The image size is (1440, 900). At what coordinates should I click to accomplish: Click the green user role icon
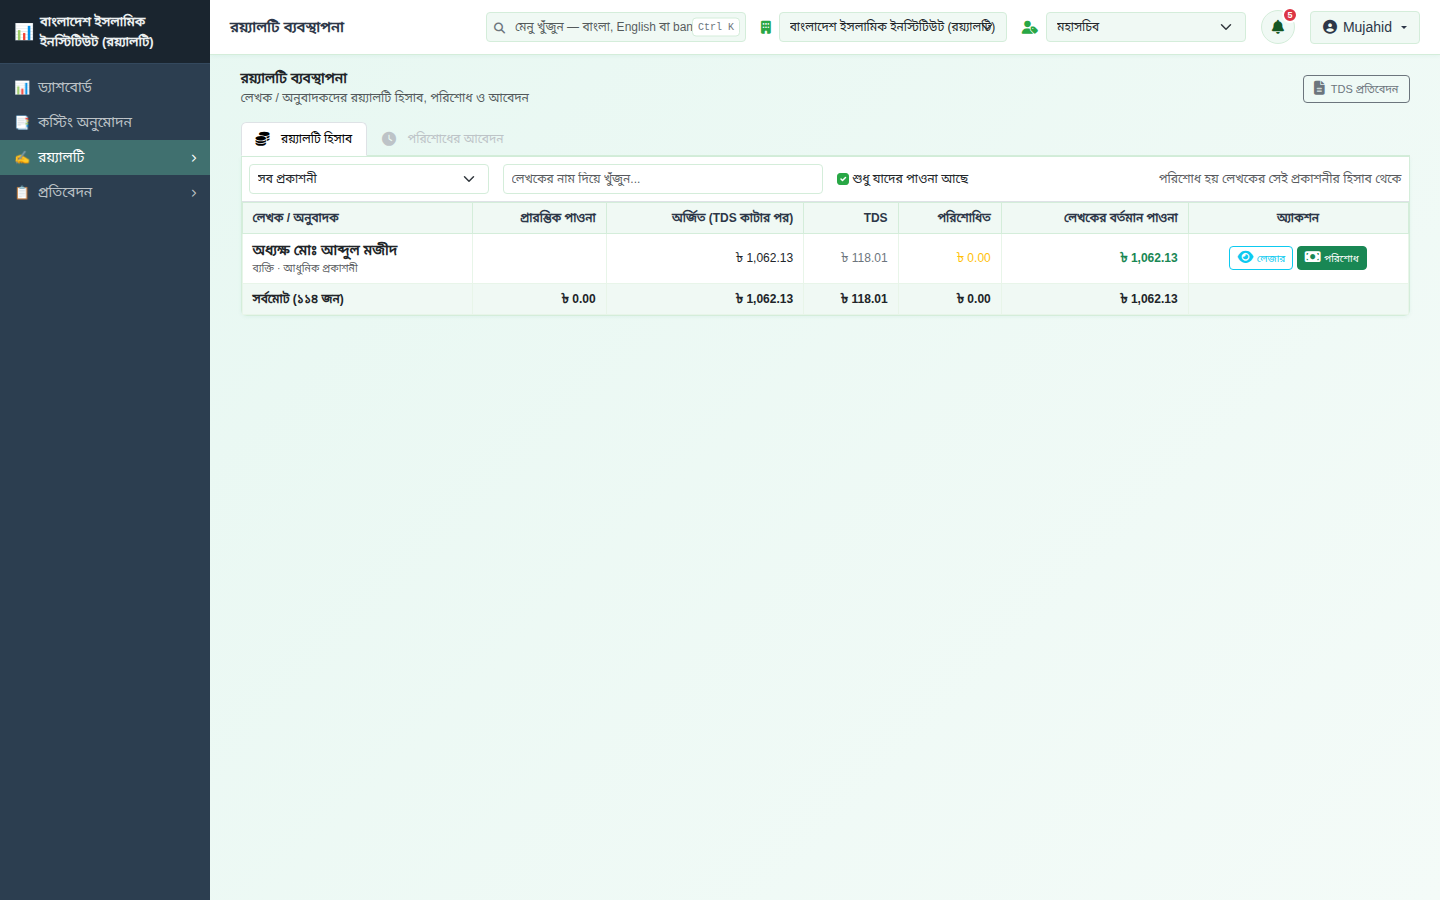[x=1029, y=27]
